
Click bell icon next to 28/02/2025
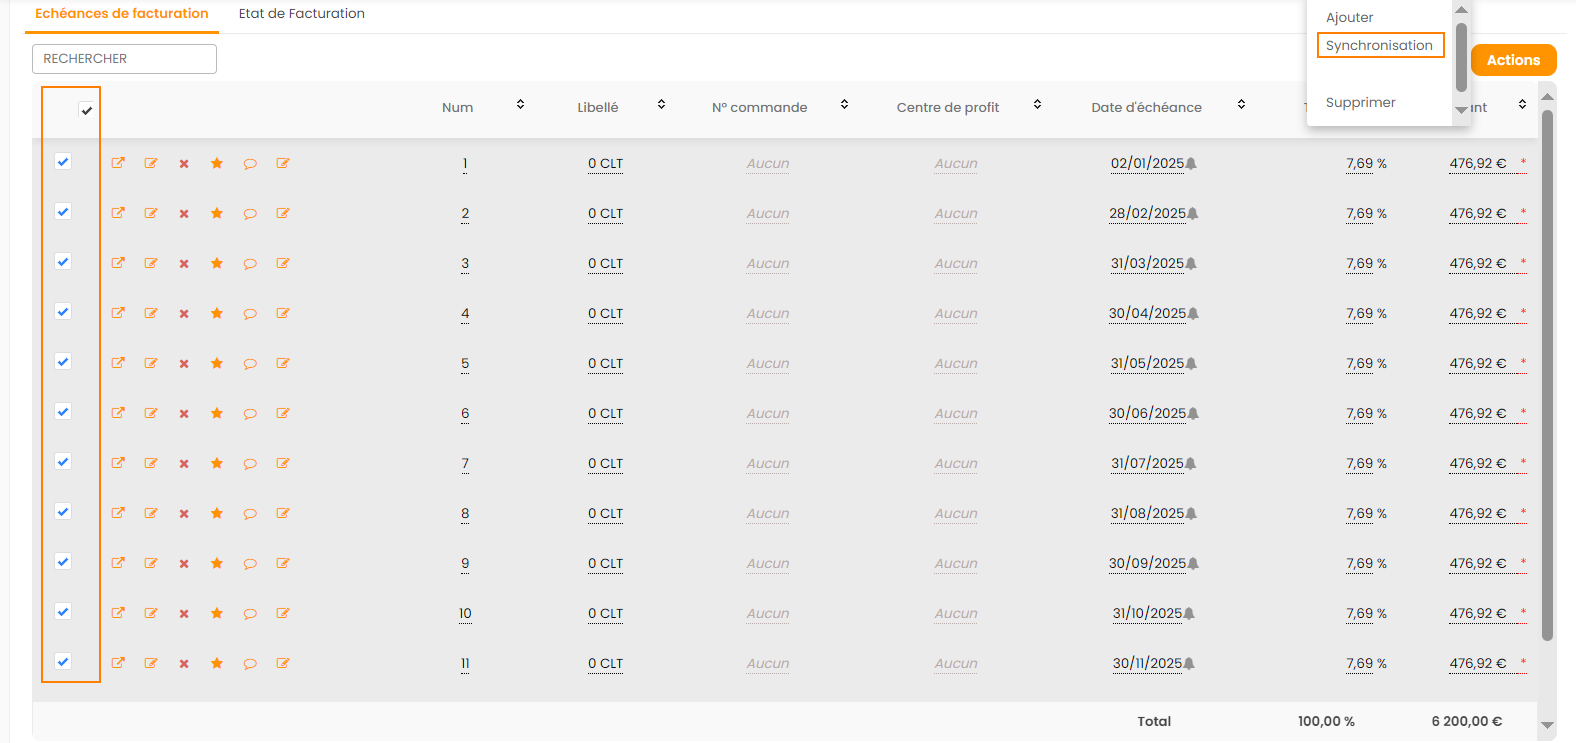tap(1193, 214)
